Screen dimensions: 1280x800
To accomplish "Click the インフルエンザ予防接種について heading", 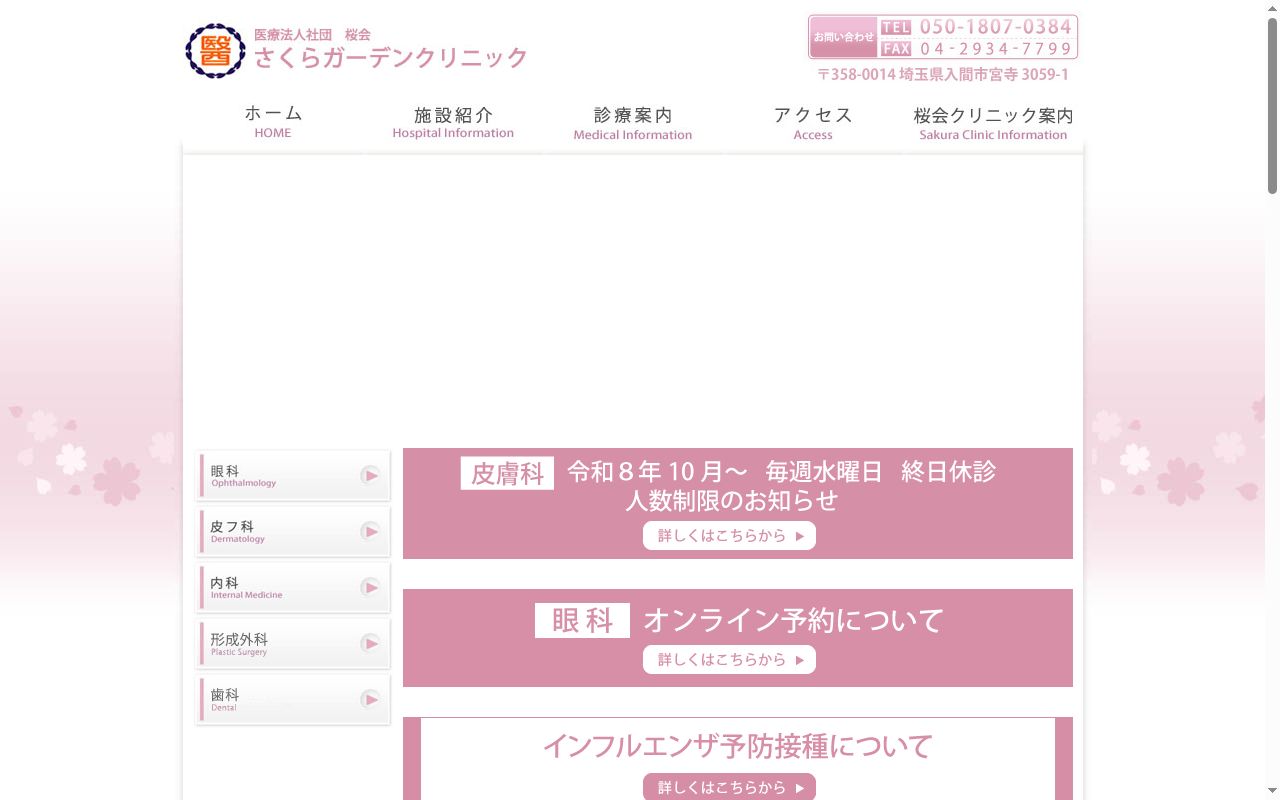I will (738, 746).
